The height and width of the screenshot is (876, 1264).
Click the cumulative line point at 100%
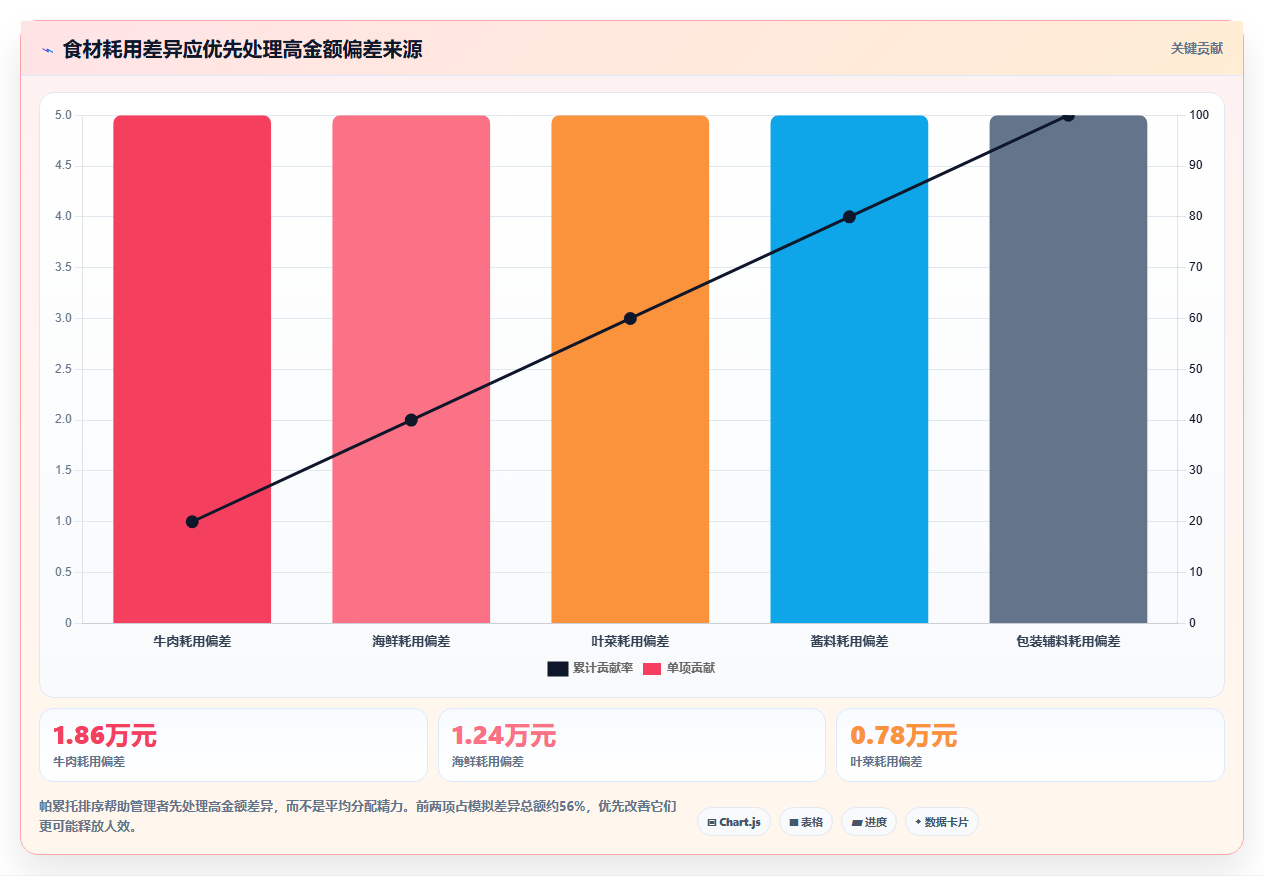(1068, 115)
